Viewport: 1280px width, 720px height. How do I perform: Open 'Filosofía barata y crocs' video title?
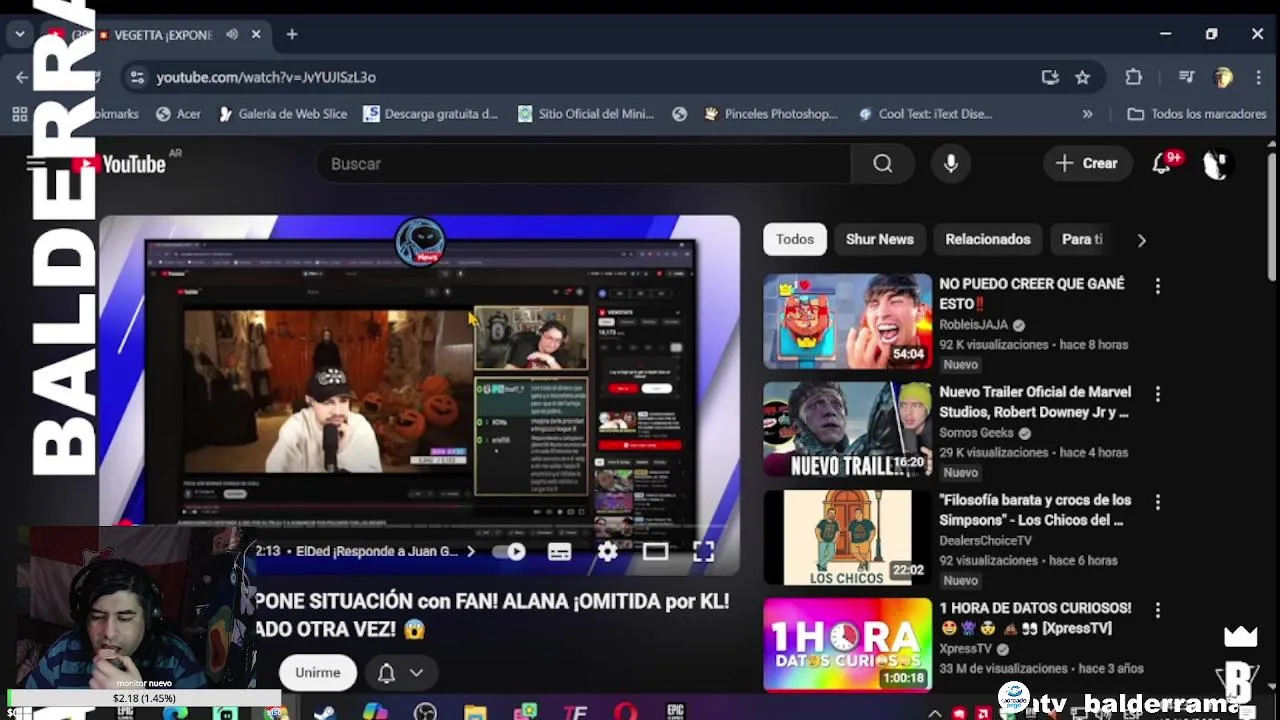pos(1035,510)
